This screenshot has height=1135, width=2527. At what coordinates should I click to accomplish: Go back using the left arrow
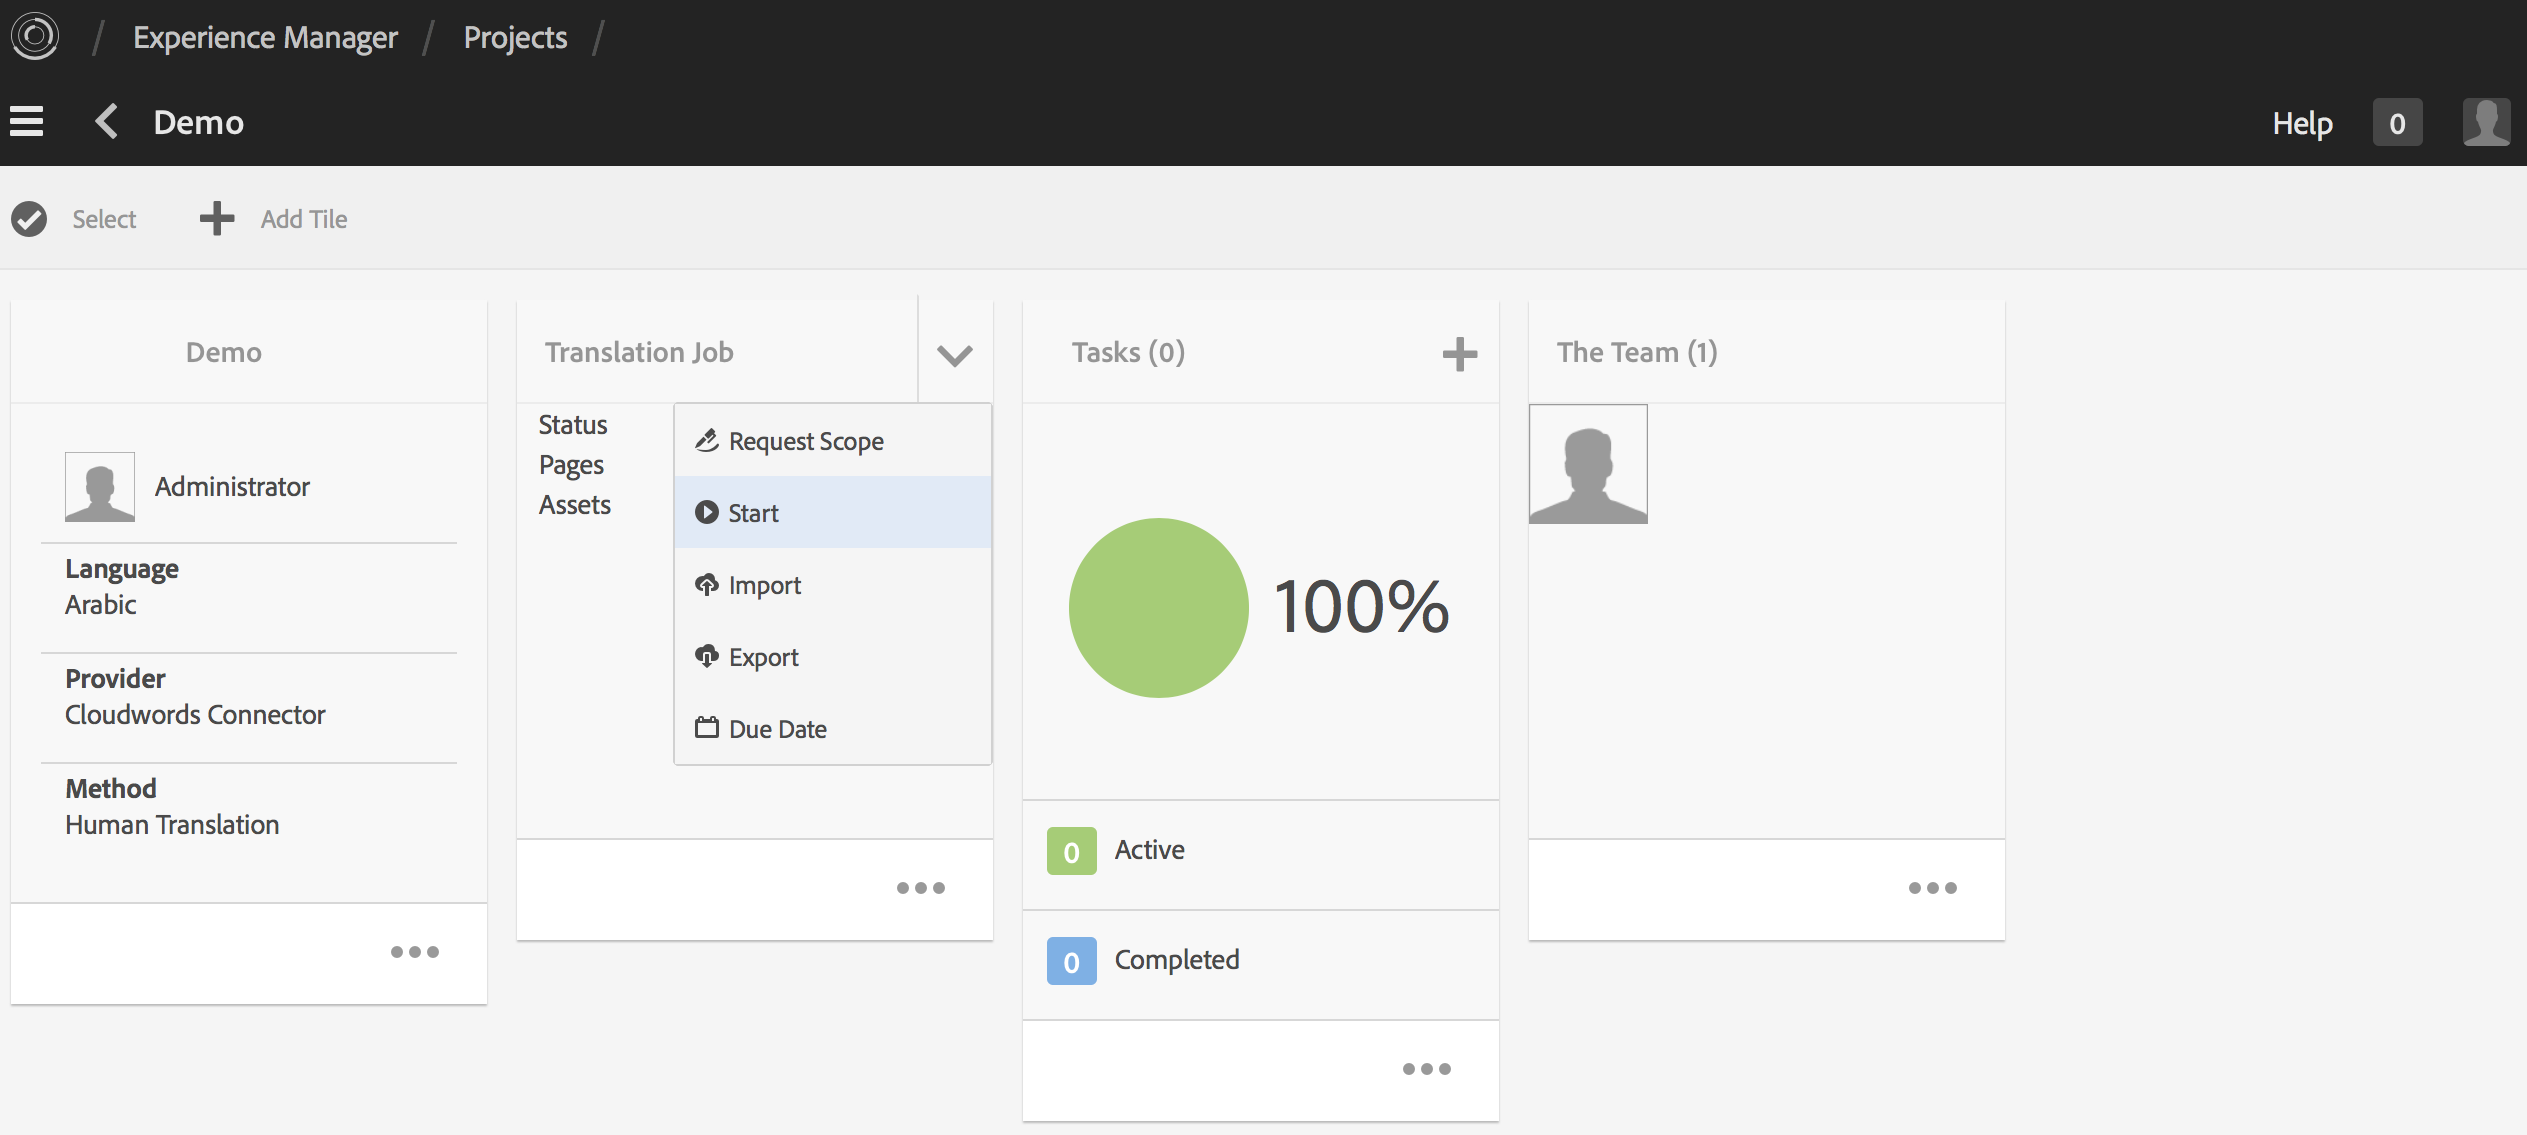coord(107,122)
